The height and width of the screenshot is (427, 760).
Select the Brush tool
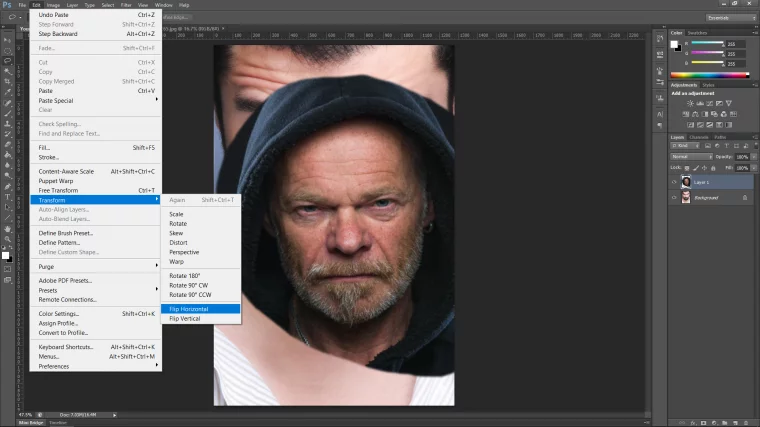tap(8, 113)
